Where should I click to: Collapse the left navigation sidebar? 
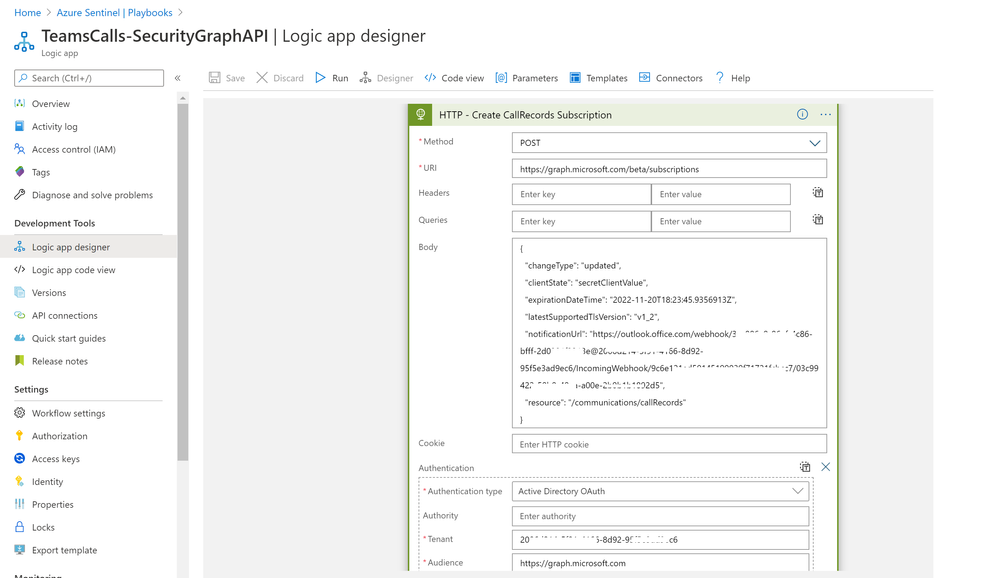(x=178, y=78)
